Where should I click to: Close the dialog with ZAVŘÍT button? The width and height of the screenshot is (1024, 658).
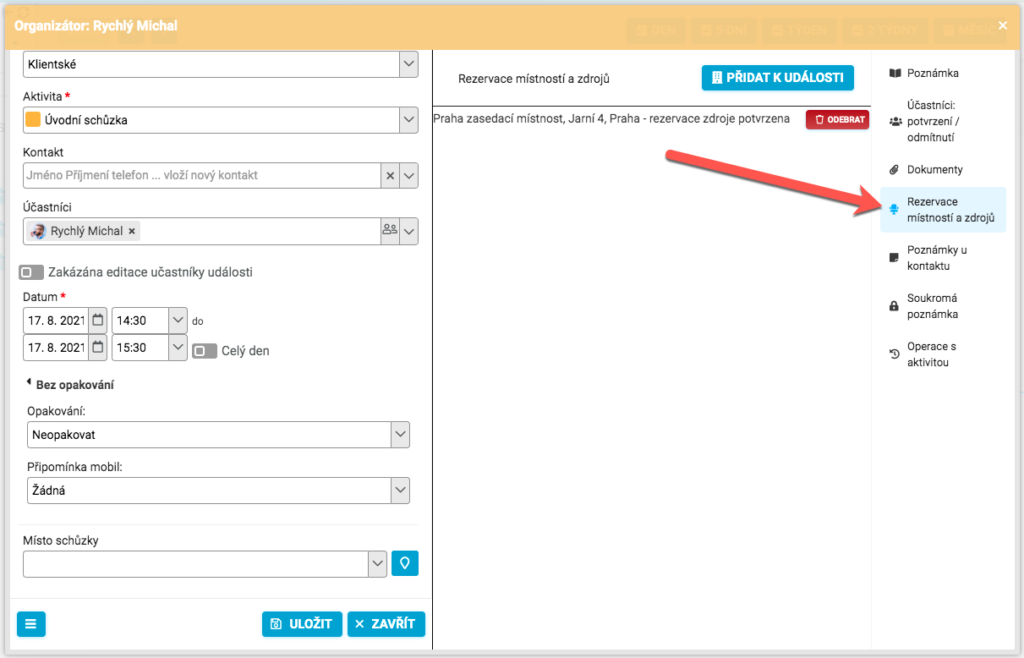coord(386,624)
